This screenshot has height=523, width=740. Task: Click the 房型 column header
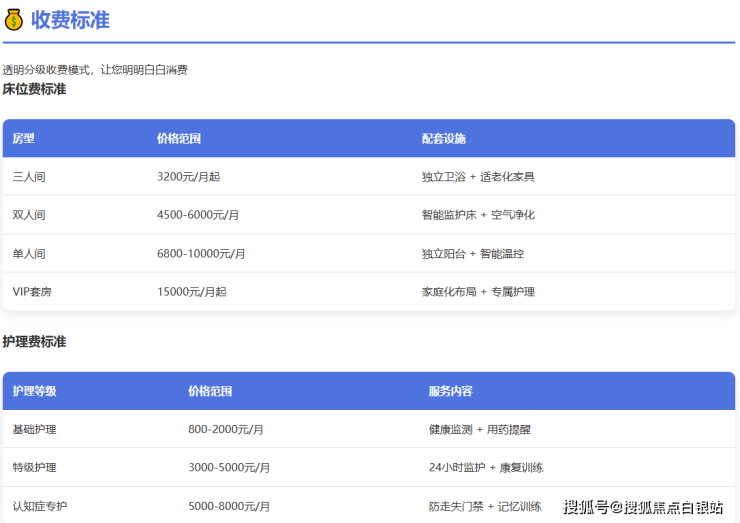coord(23,139)
